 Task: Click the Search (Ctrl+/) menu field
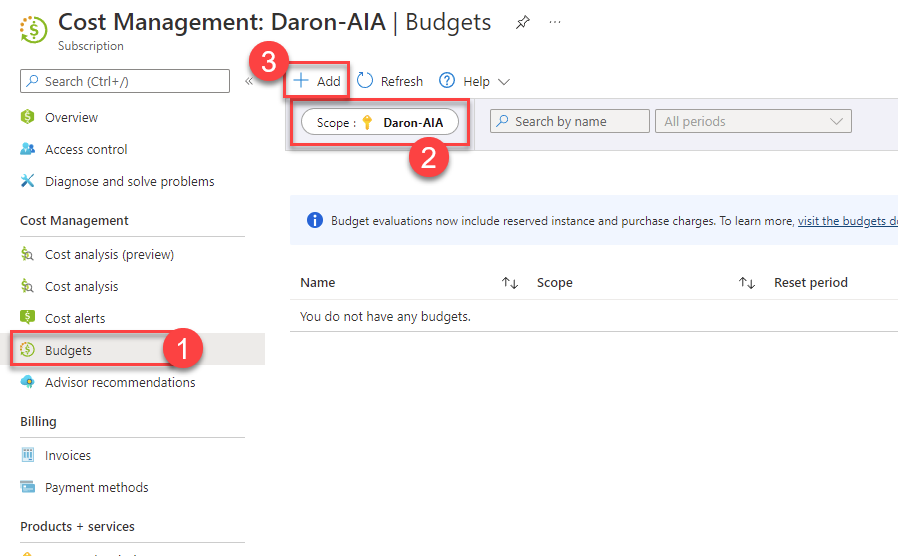(x=125, y=81)
